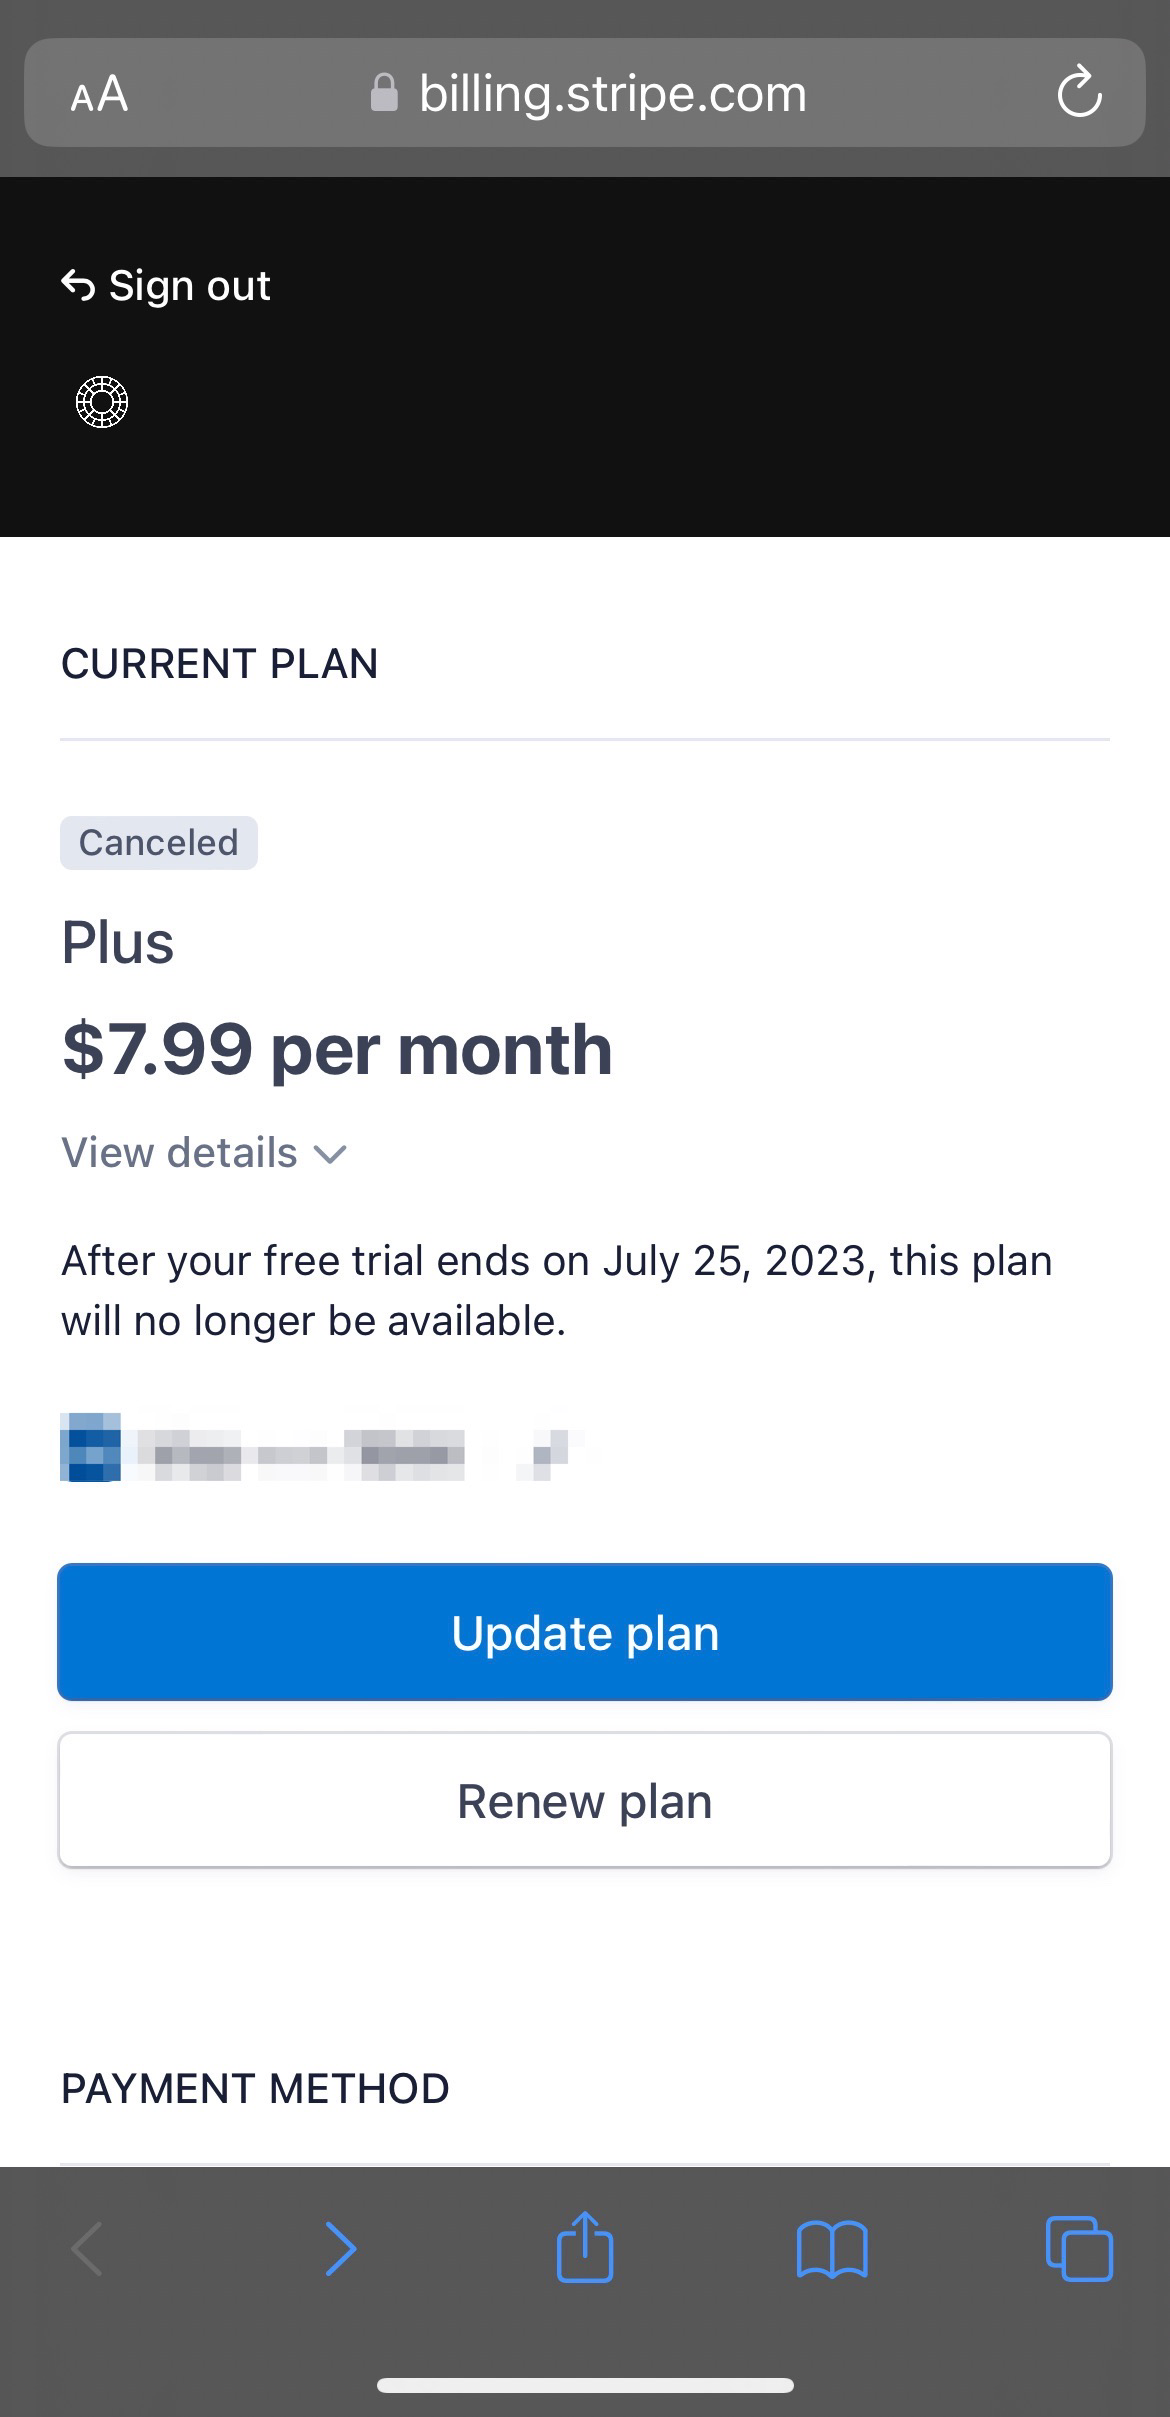The height and width of the screenshot is (2417, 1170).
Task: Reload the page with refresh icon
Action: (x=1079, y=93)
